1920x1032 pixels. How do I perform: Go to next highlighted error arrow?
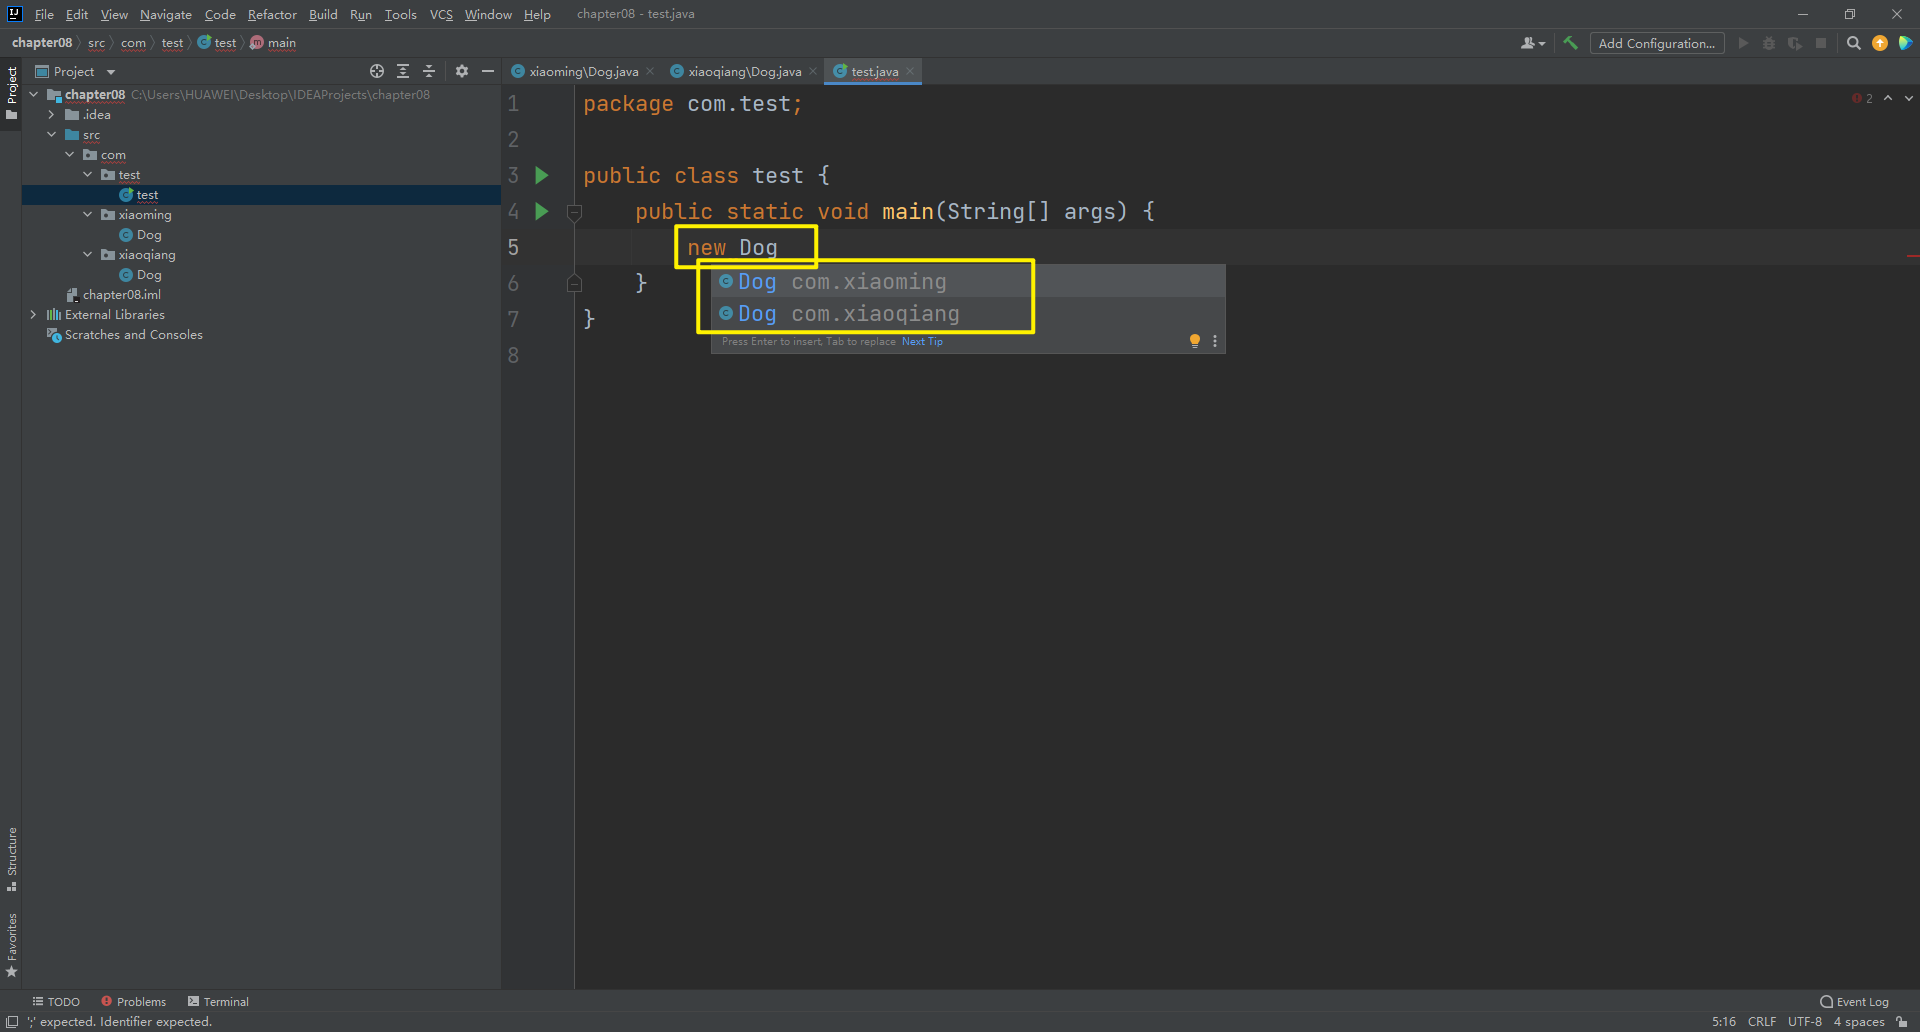[x=1909, y=98]
